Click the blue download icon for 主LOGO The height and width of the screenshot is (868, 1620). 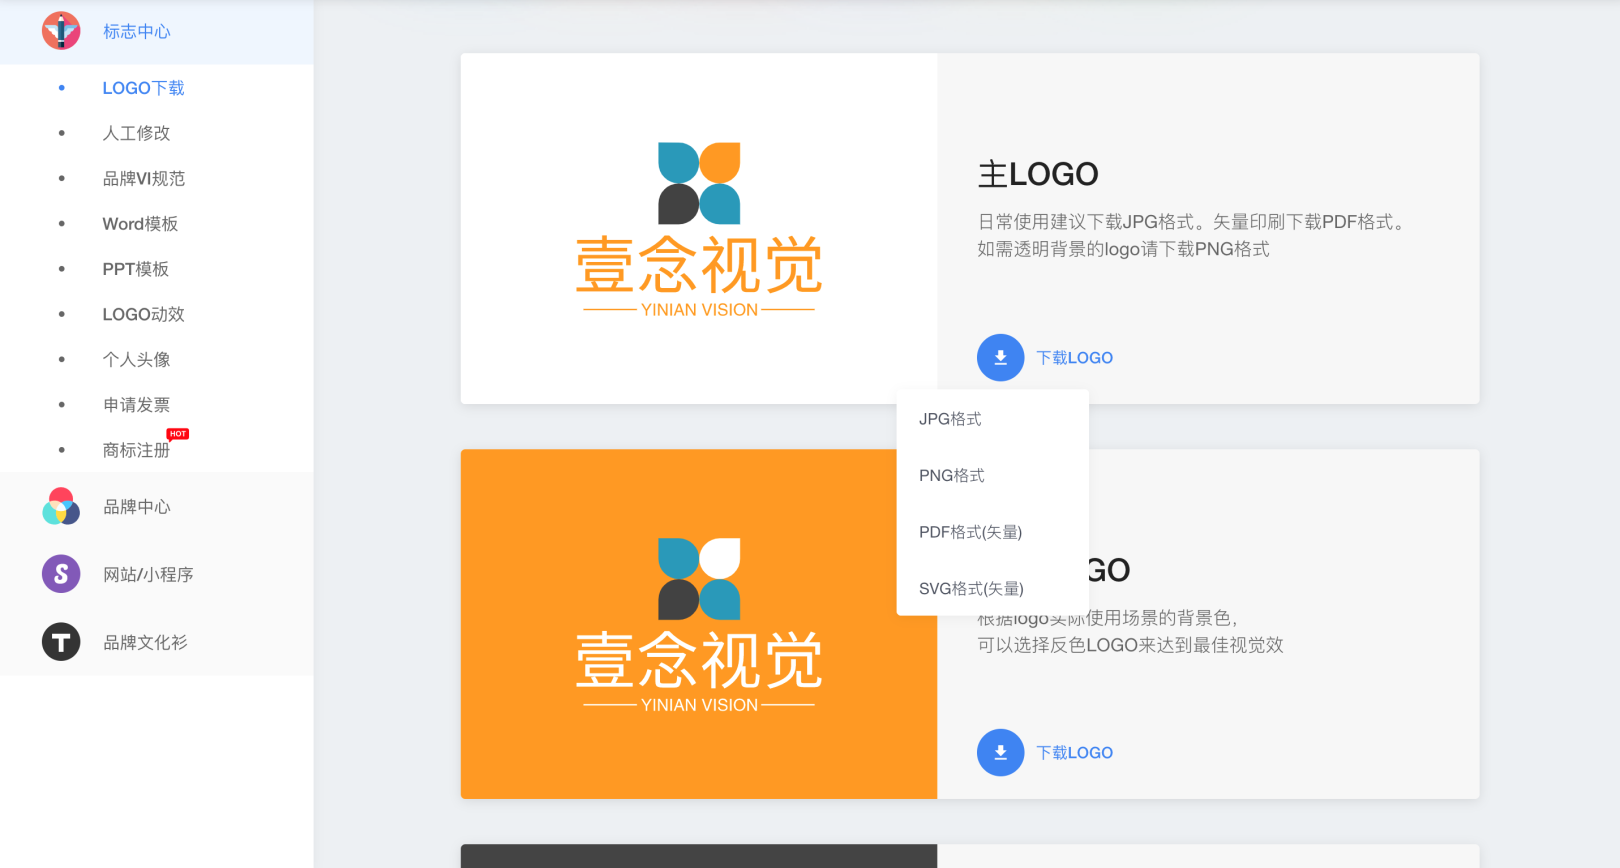pyautogui.click(x=1000, y=358)
